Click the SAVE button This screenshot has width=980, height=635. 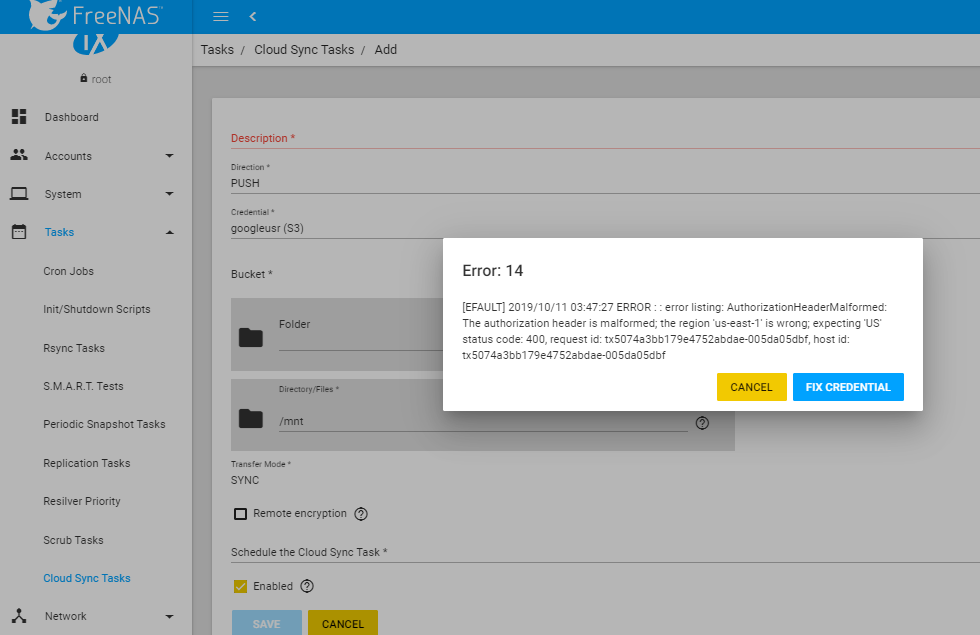tap(266, 623)
